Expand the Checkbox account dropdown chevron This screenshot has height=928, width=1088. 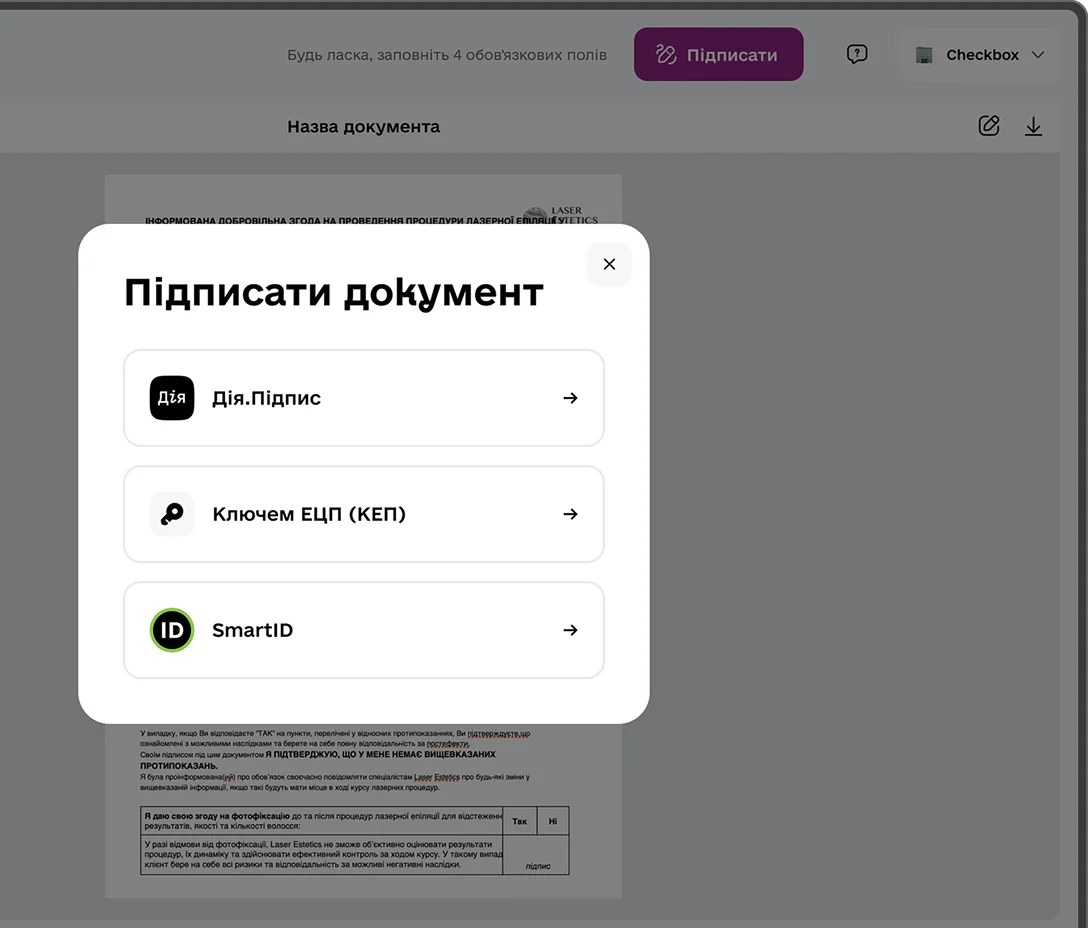1038,55
